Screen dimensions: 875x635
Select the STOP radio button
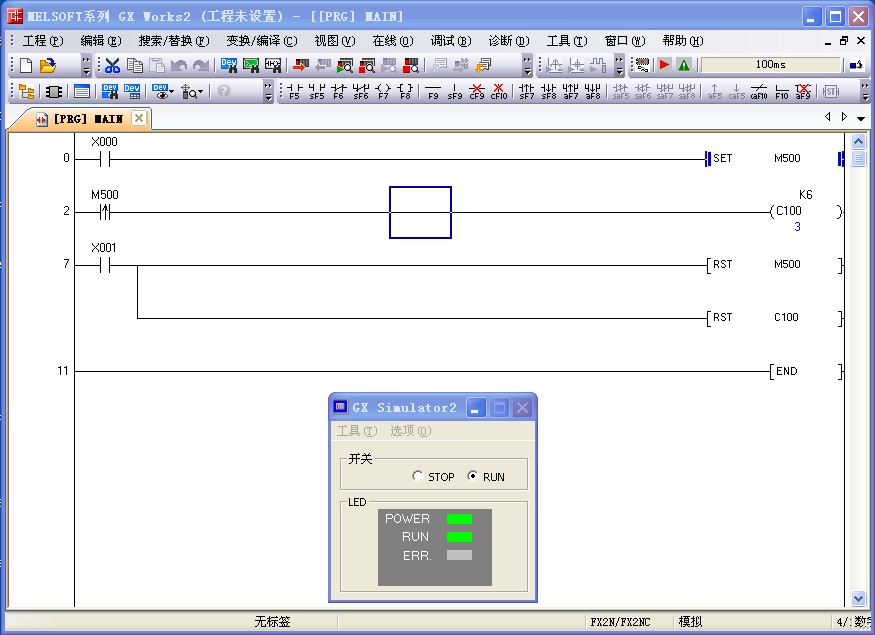[x=418, y=477]
